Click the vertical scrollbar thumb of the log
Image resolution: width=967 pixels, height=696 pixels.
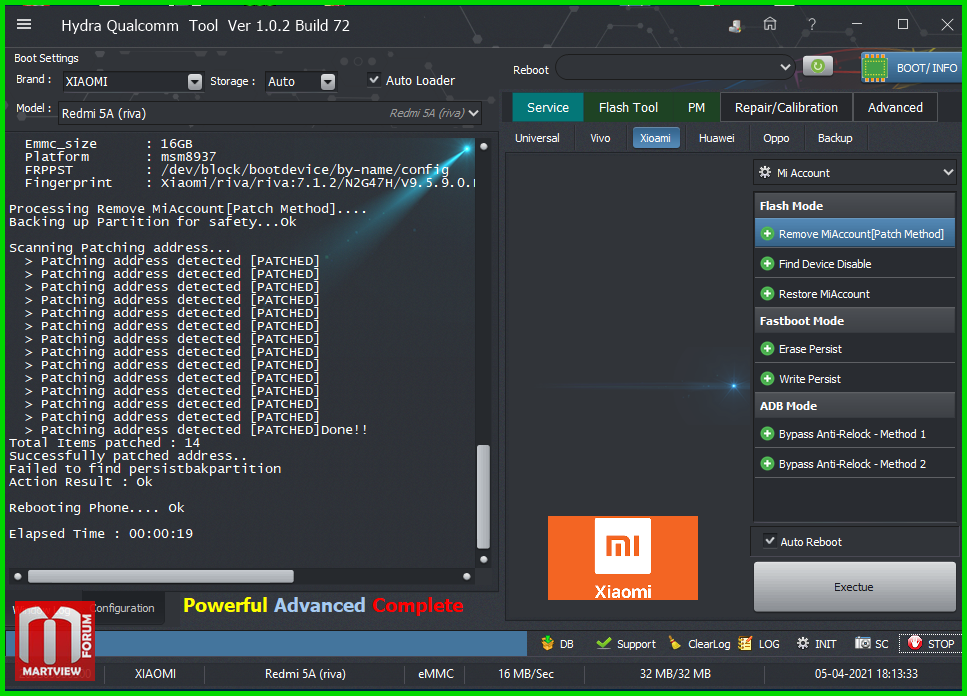(x=484, y=496)
